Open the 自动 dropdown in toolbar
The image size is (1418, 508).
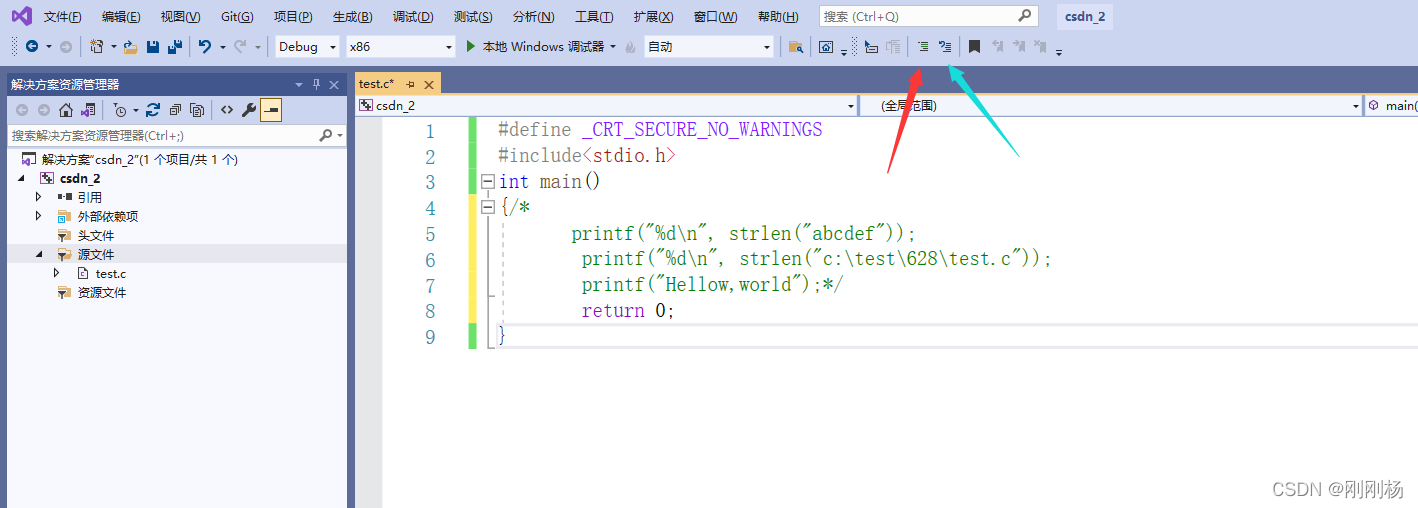768,47
